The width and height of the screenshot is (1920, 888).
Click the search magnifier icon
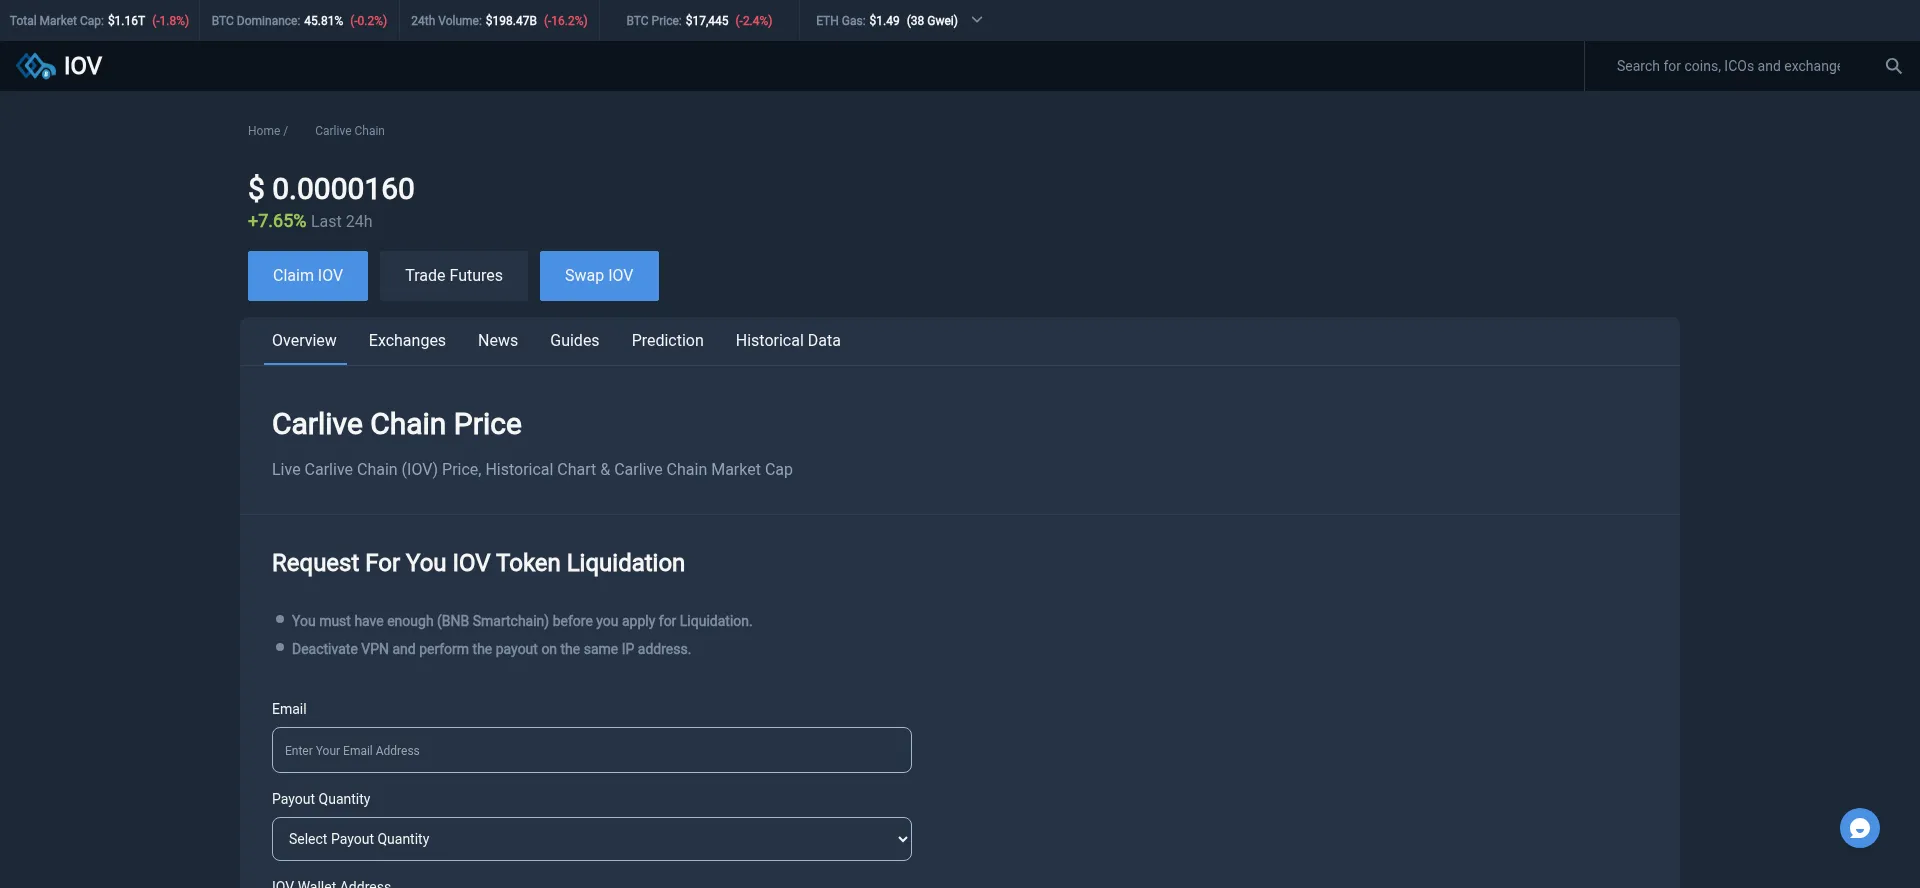pyautogui.click(x=1893, y=66)
